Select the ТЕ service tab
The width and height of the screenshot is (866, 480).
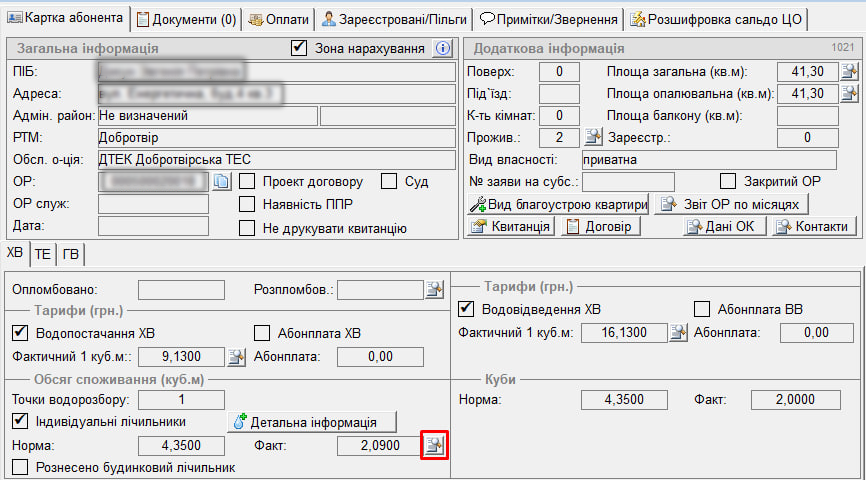tap(43, 253)
